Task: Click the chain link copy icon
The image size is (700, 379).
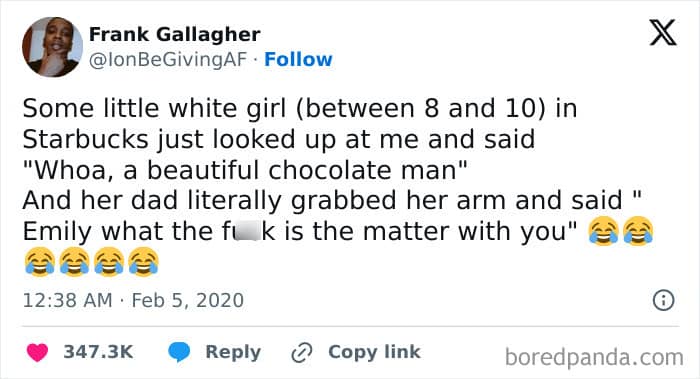Action: pos(301,352)
